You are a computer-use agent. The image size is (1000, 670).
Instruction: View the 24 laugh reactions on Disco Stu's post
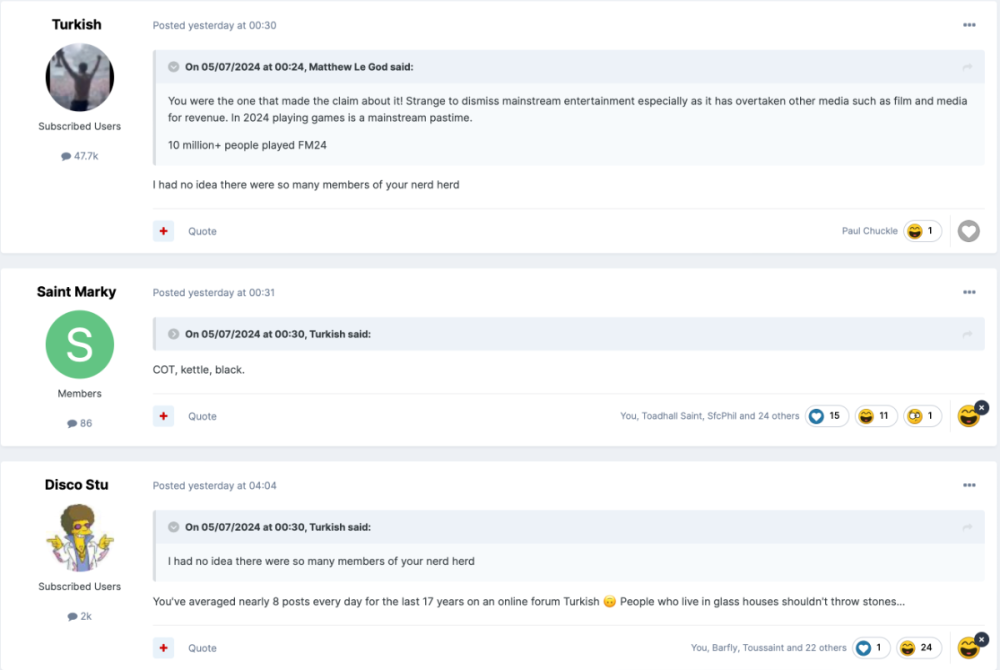(919, 648)
